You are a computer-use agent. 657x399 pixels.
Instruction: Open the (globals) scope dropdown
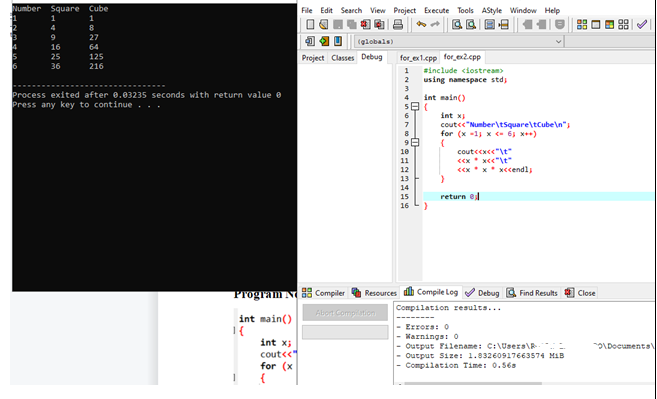tap(459, 41)
